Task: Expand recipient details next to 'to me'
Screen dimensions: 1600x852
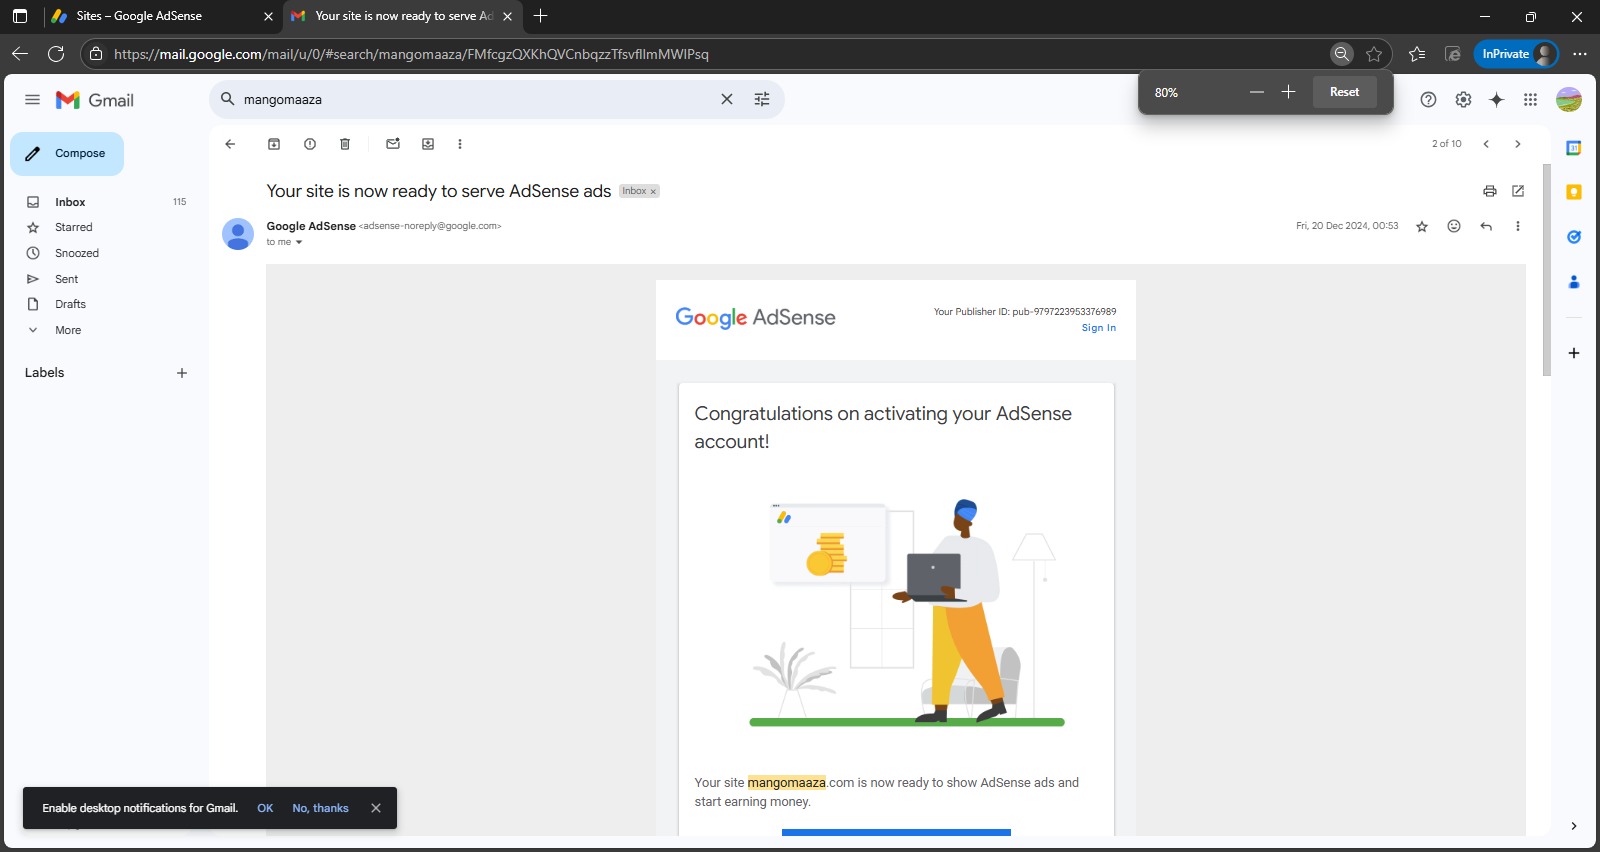Action: click(x=298, y=242)
